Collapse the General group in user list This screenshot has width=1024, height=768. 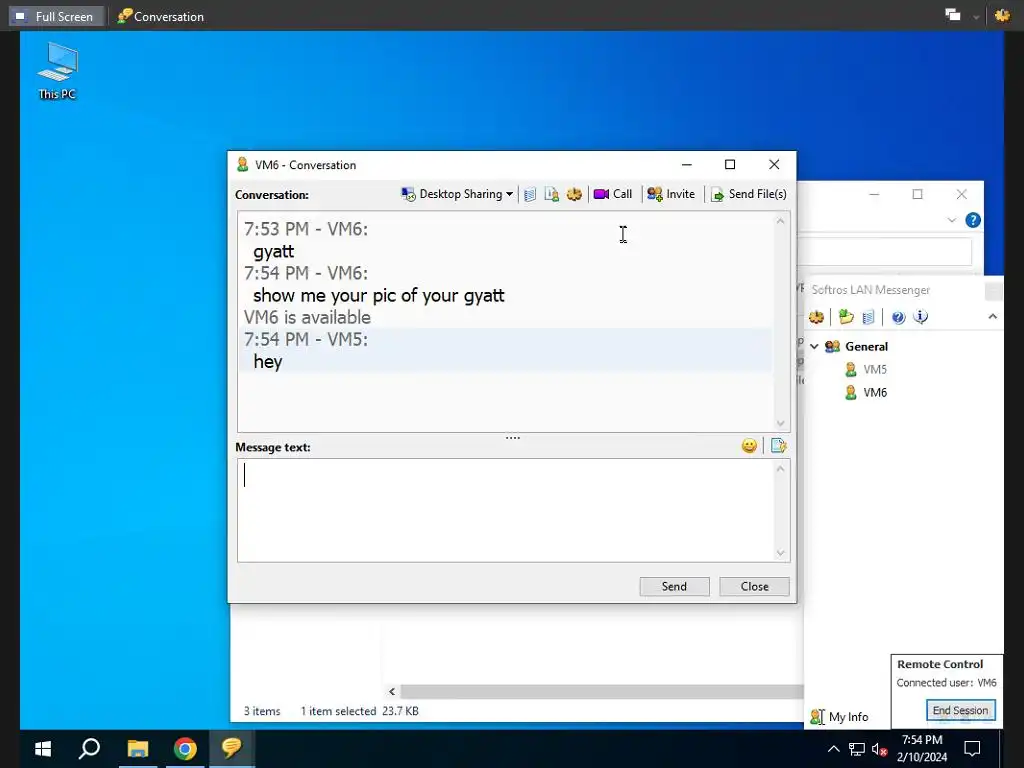[814, 347]
